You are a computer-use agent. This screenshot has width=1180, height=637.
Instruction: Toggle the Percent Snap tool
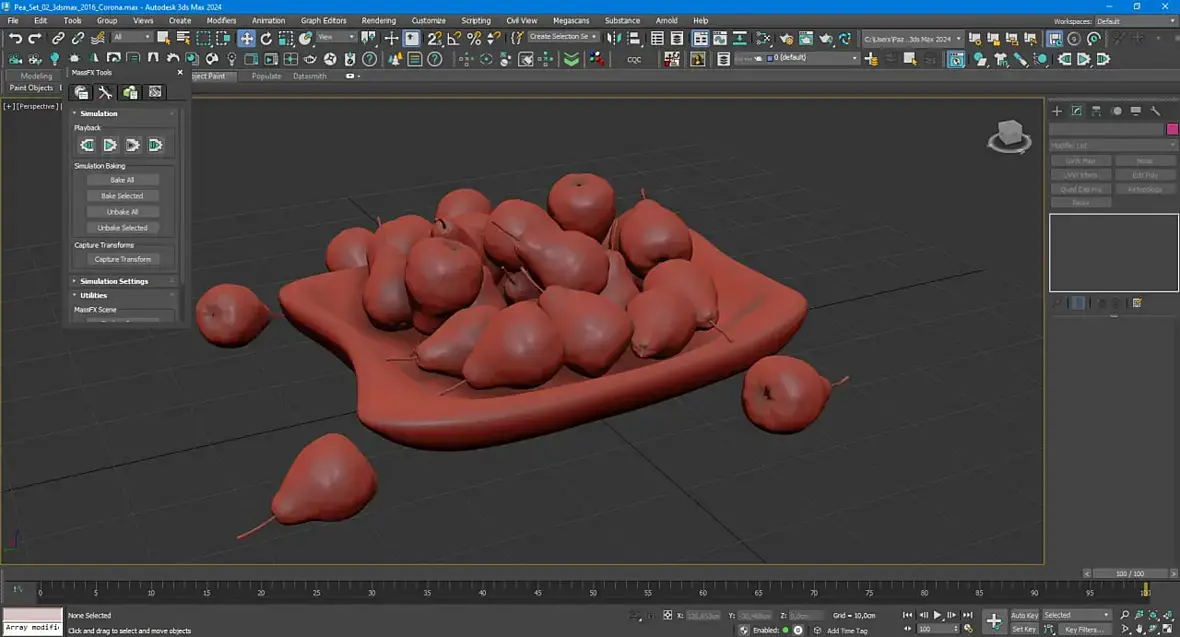(474, 38)
